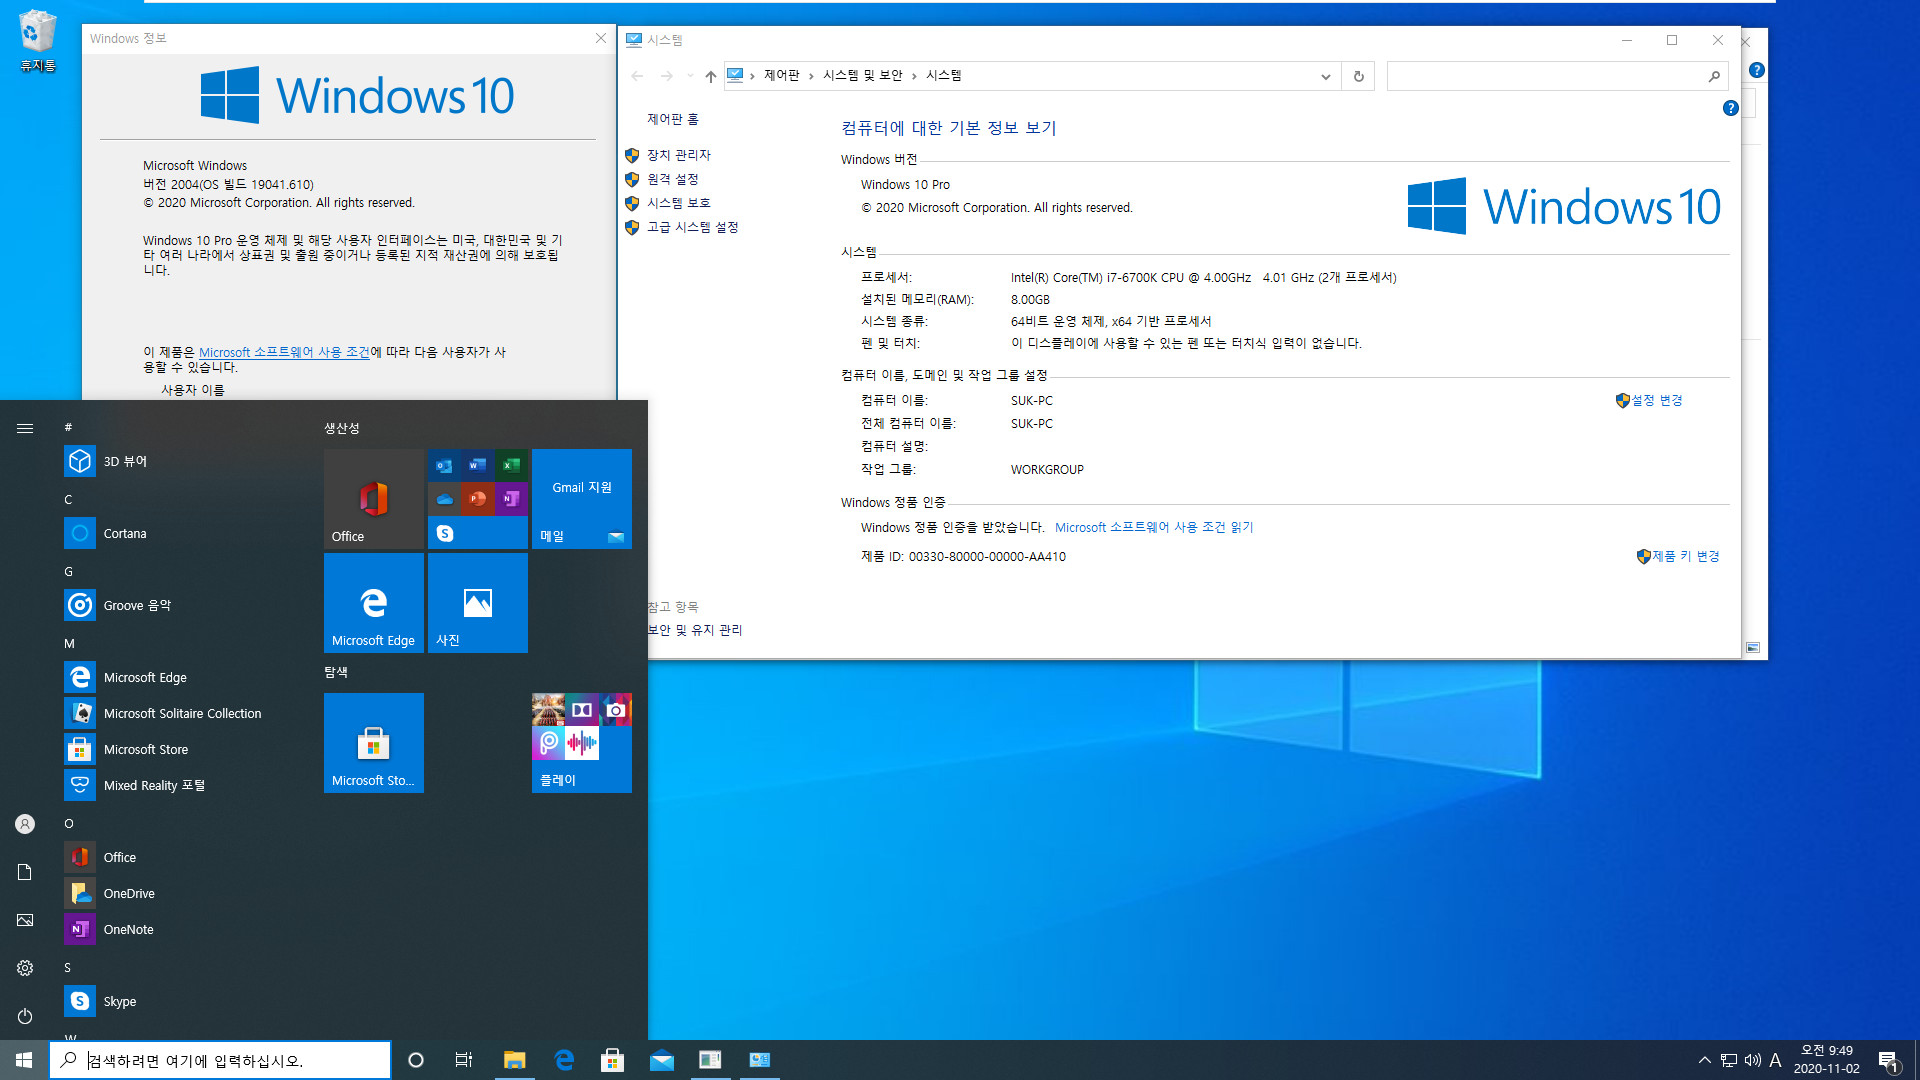Click the 탐색 tile group header

[336, 672]
